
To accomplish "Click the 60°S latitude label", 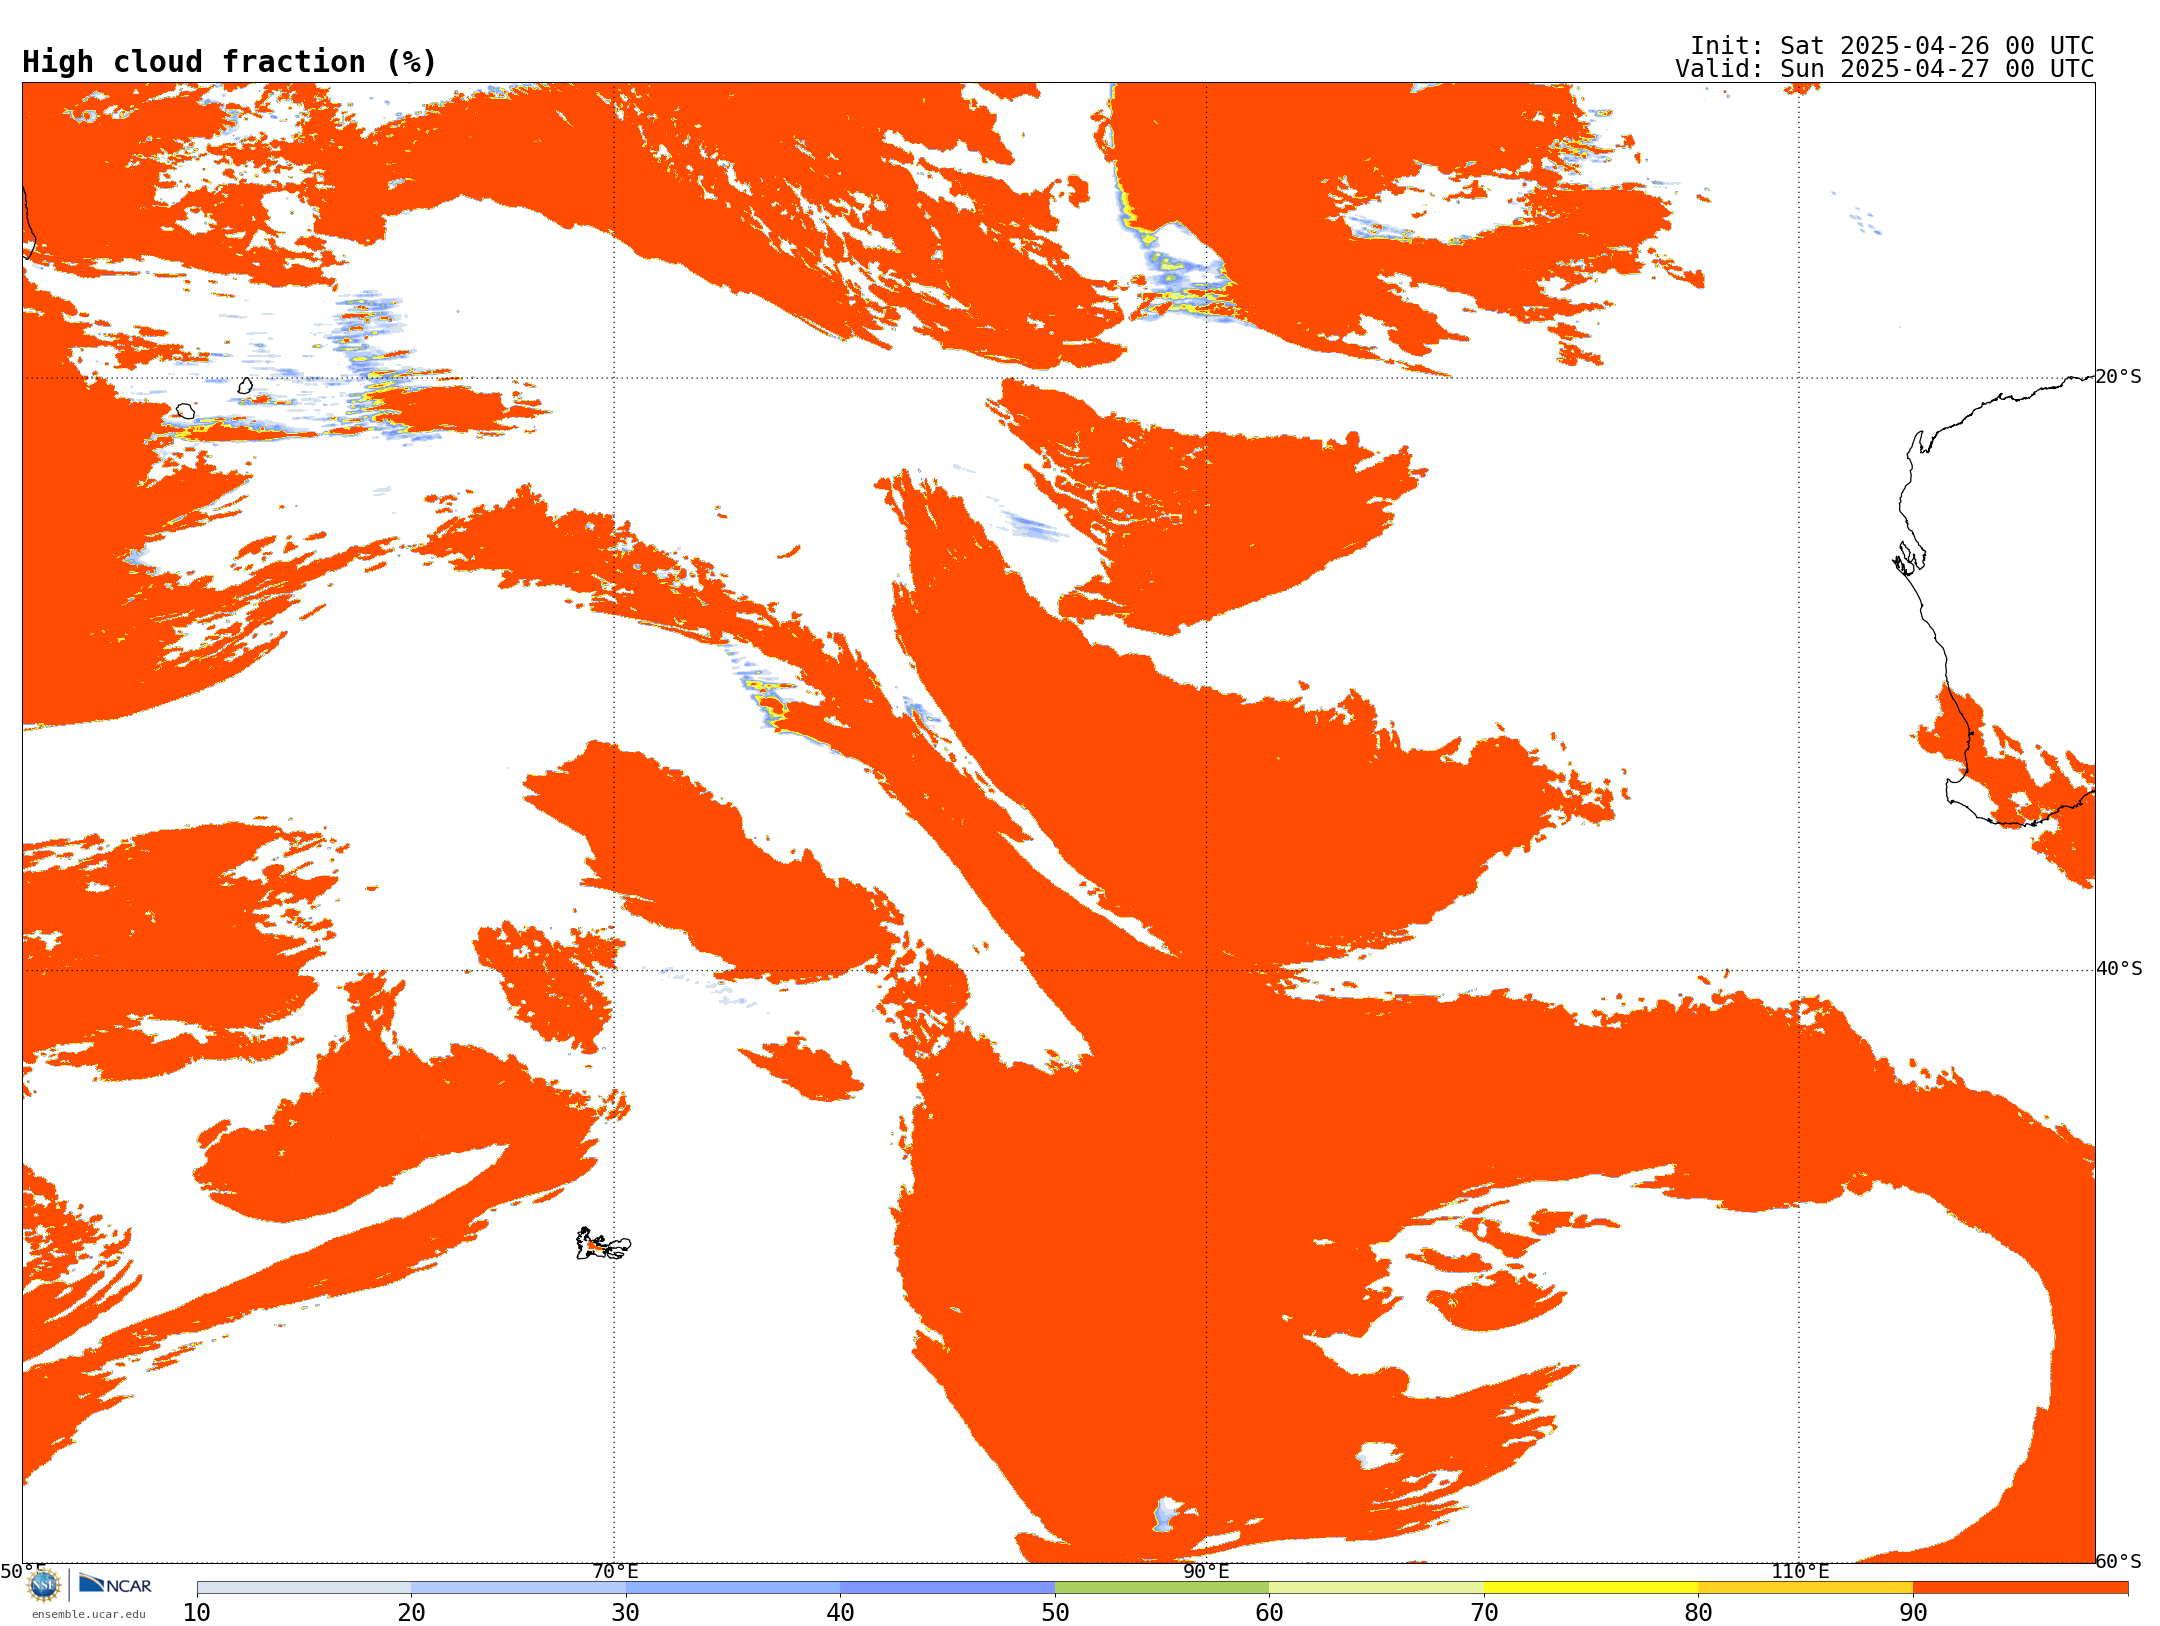I will [2119, 1561].
